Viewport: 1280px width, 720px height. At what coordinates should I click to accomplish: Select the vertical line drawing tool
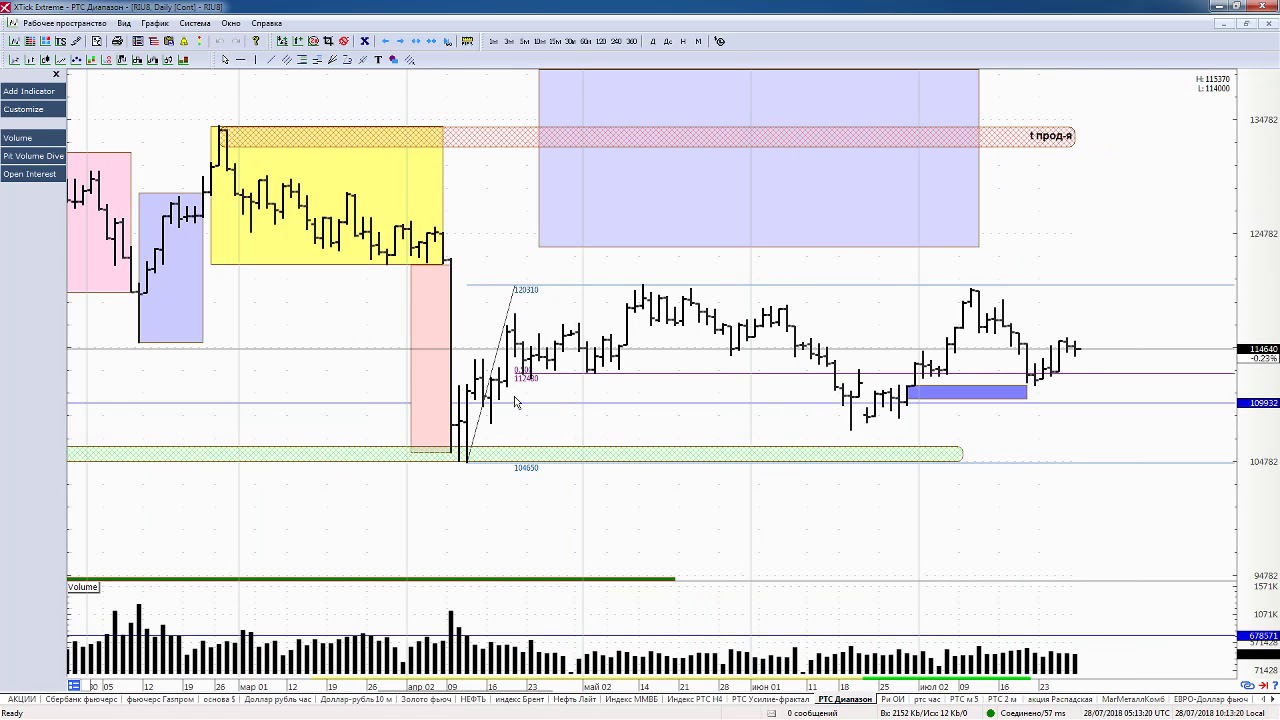click(x=256, y=60)
